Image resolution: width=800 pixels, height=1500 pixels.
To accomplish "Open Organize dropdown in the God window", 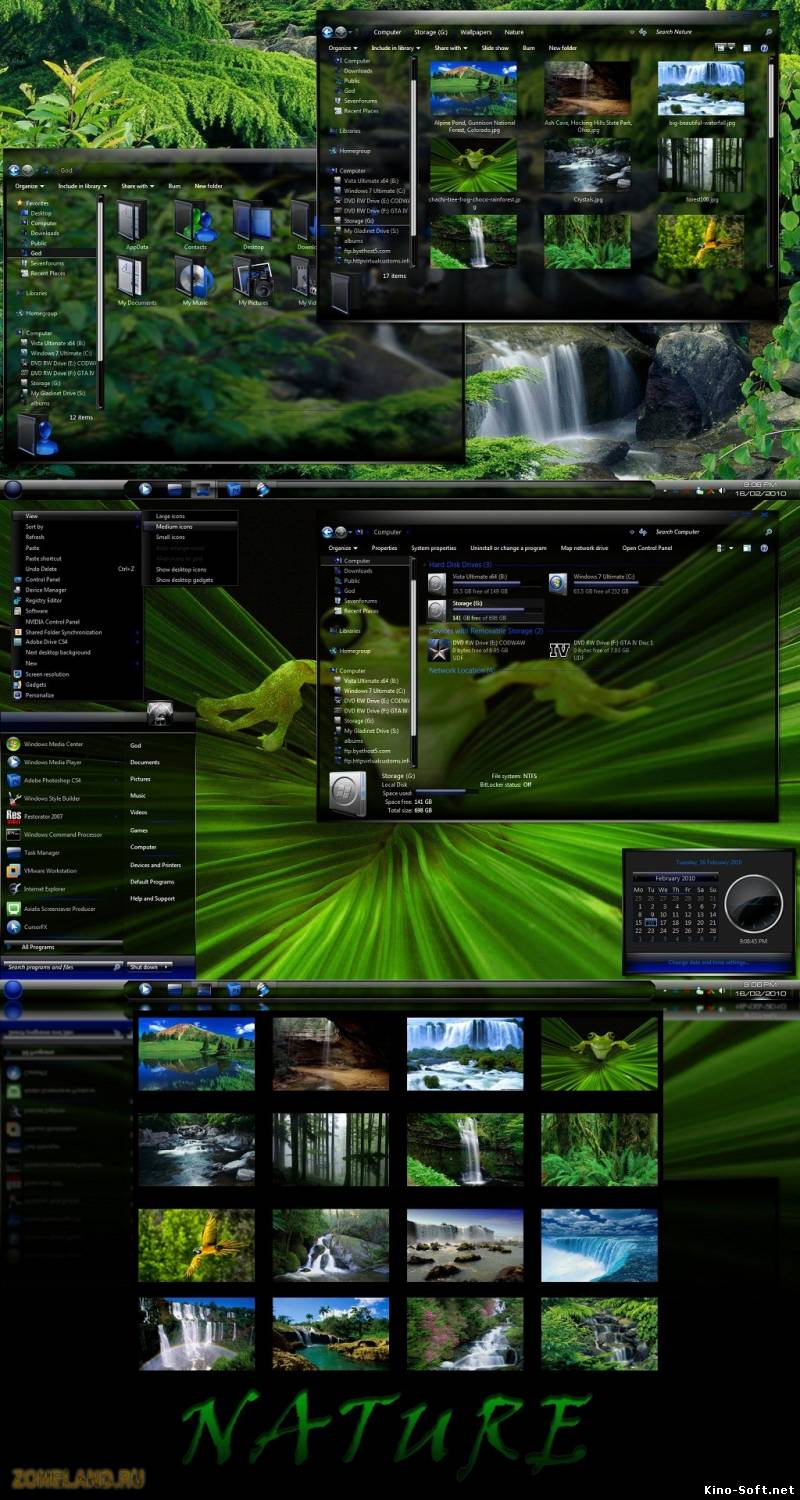I will [x=30, y=186].
